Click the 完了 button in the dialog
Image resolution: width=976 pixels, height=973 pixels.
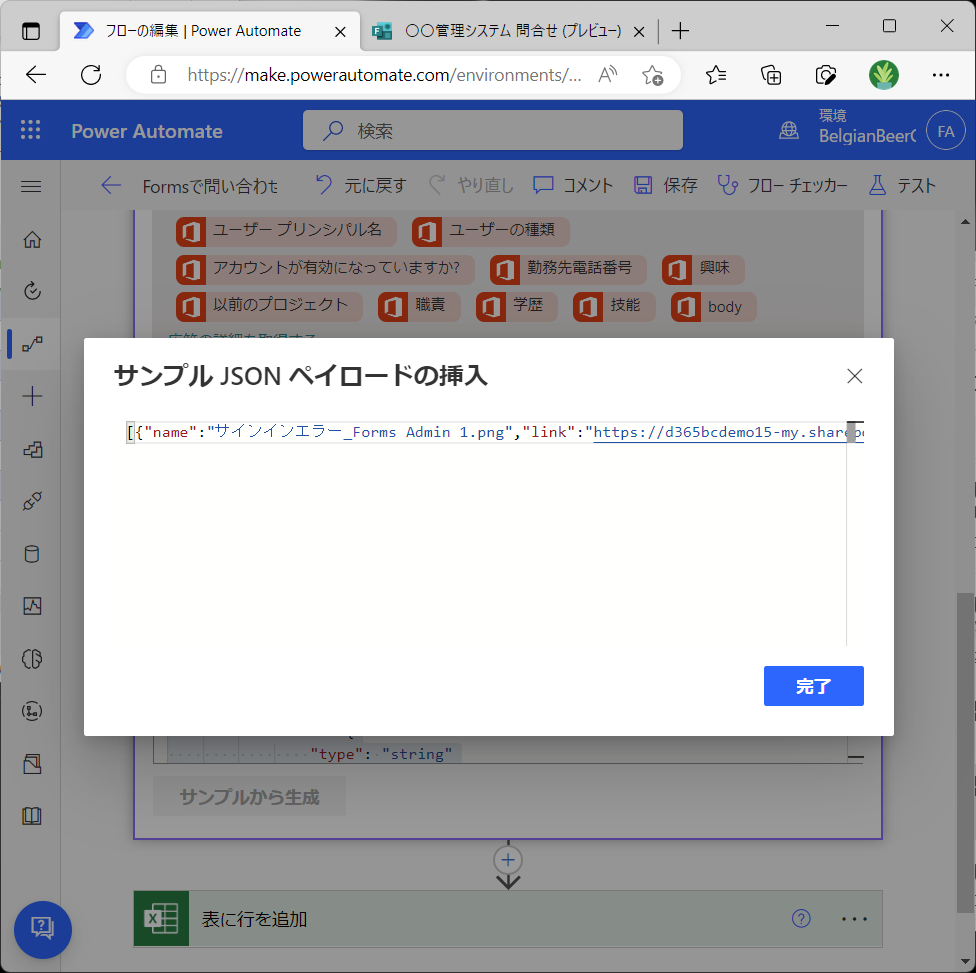coord(813,686)
